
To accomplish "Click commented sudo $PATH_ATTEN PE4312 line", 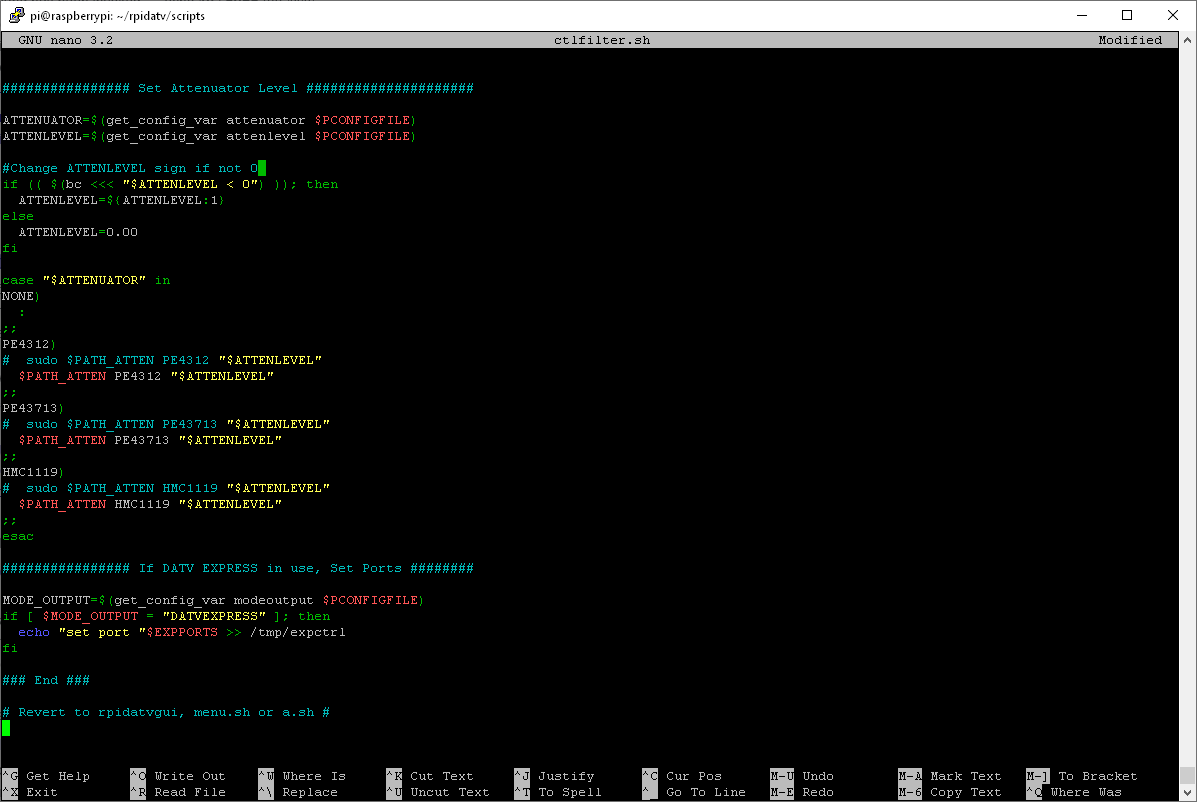I will click(162, 360).
